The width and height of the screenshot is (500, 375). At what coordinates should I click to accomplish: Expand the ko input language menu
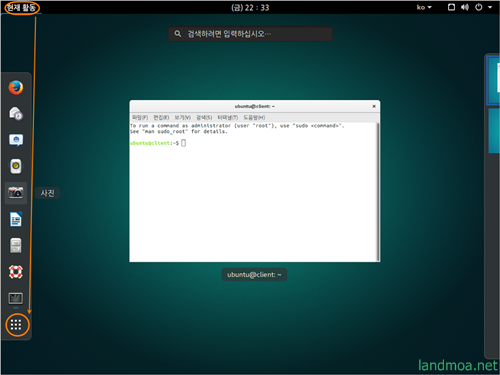coord(424,7)
